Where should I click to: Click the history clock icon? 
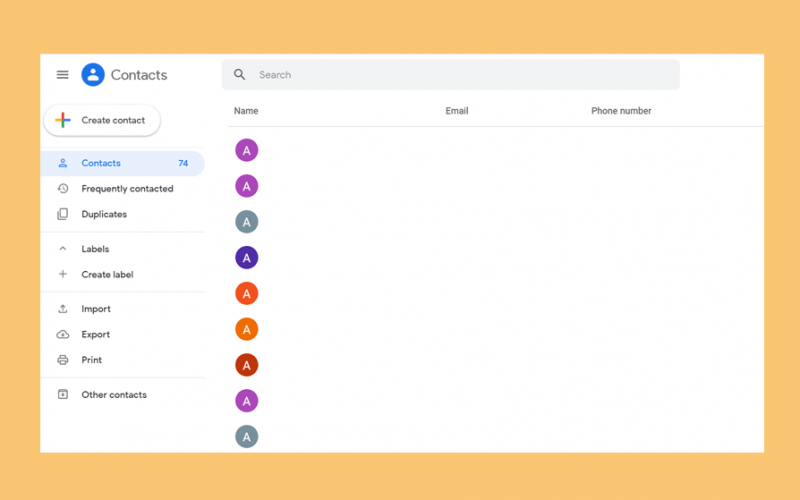pos(63,189)
